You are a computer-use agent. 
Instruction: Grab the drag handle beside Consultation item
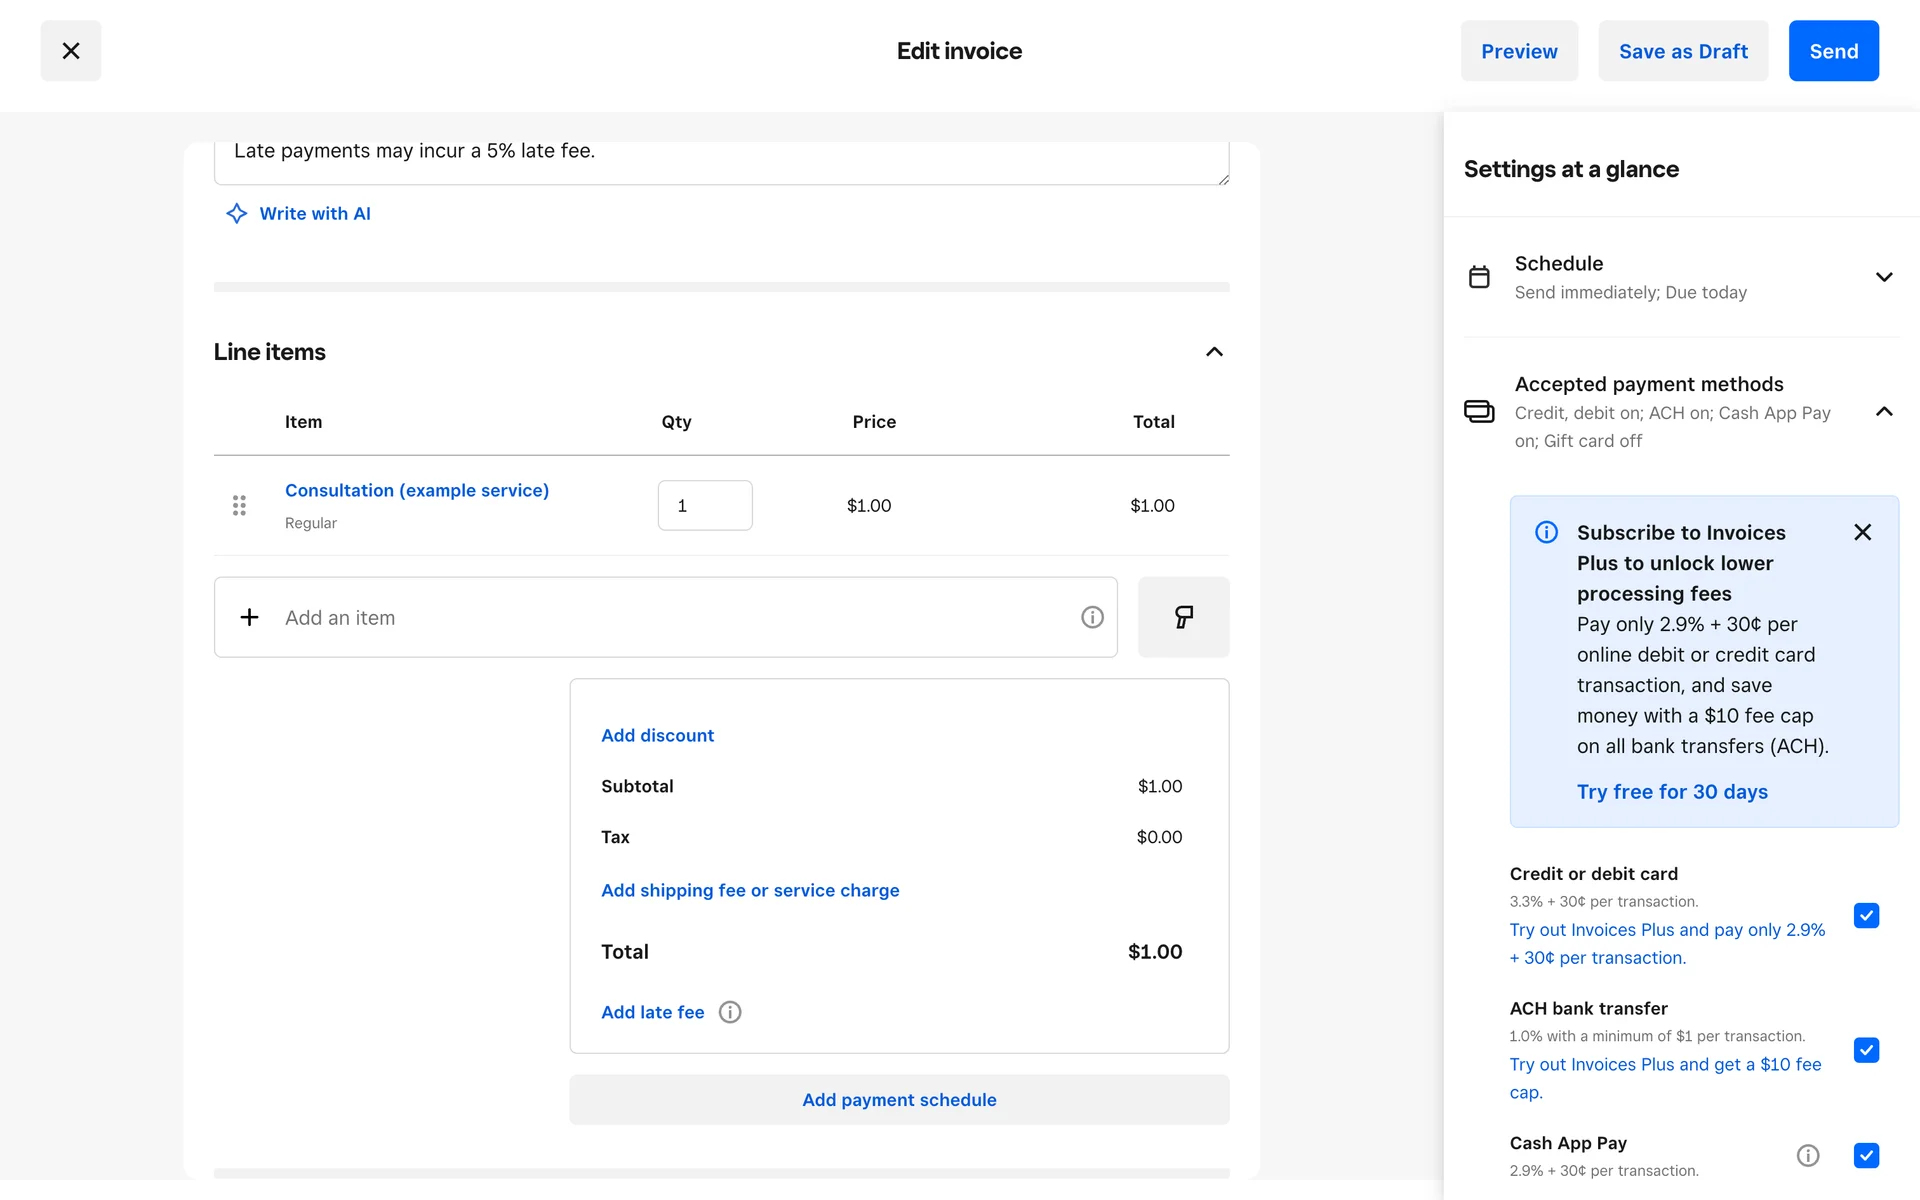[239, 505]
